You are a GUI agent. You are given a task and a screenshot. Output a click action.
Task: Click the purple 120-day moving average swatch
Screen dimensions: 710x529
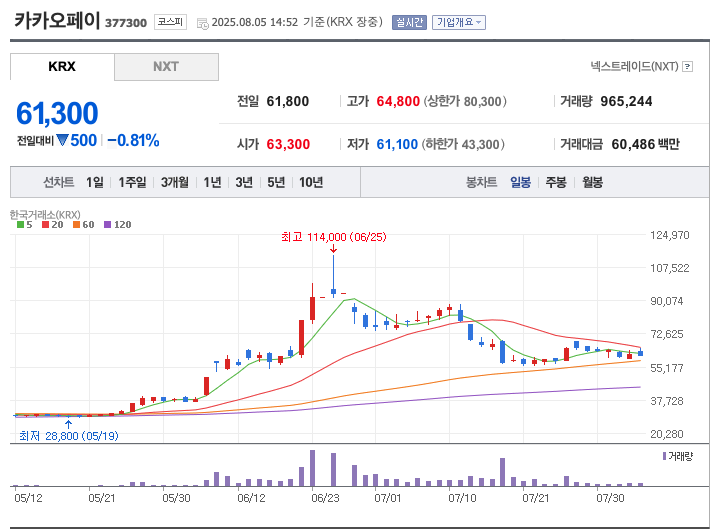tap(107, 225)
